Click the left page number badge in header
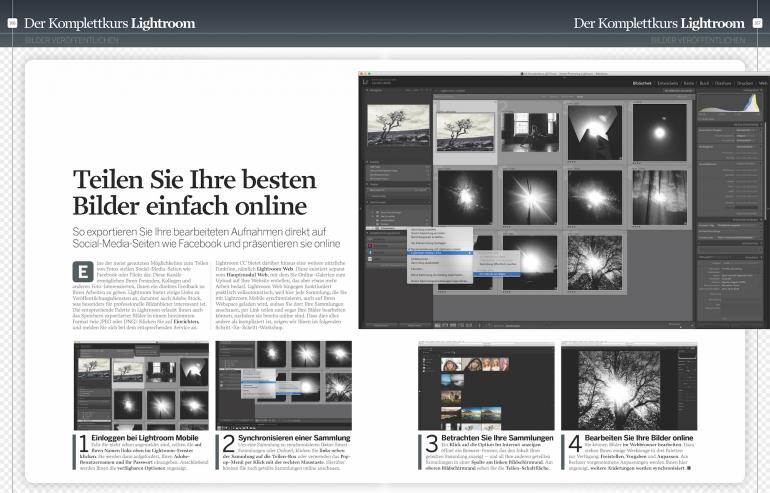This screenshot has height=493, width=770. coord(12,23)
